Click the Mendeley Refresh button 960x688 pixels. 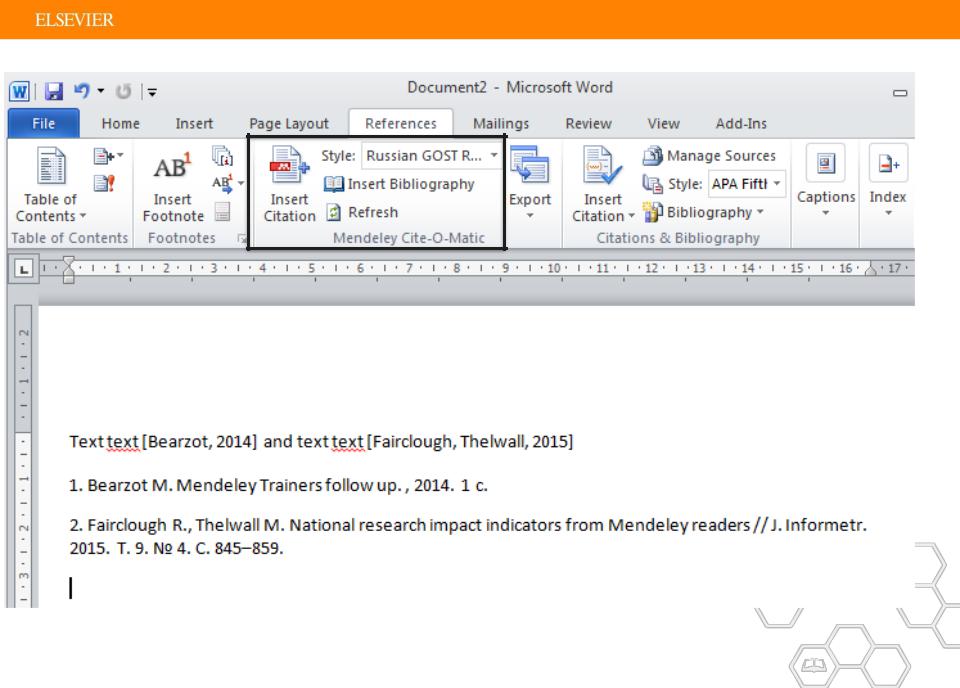(x=362, y=212)
